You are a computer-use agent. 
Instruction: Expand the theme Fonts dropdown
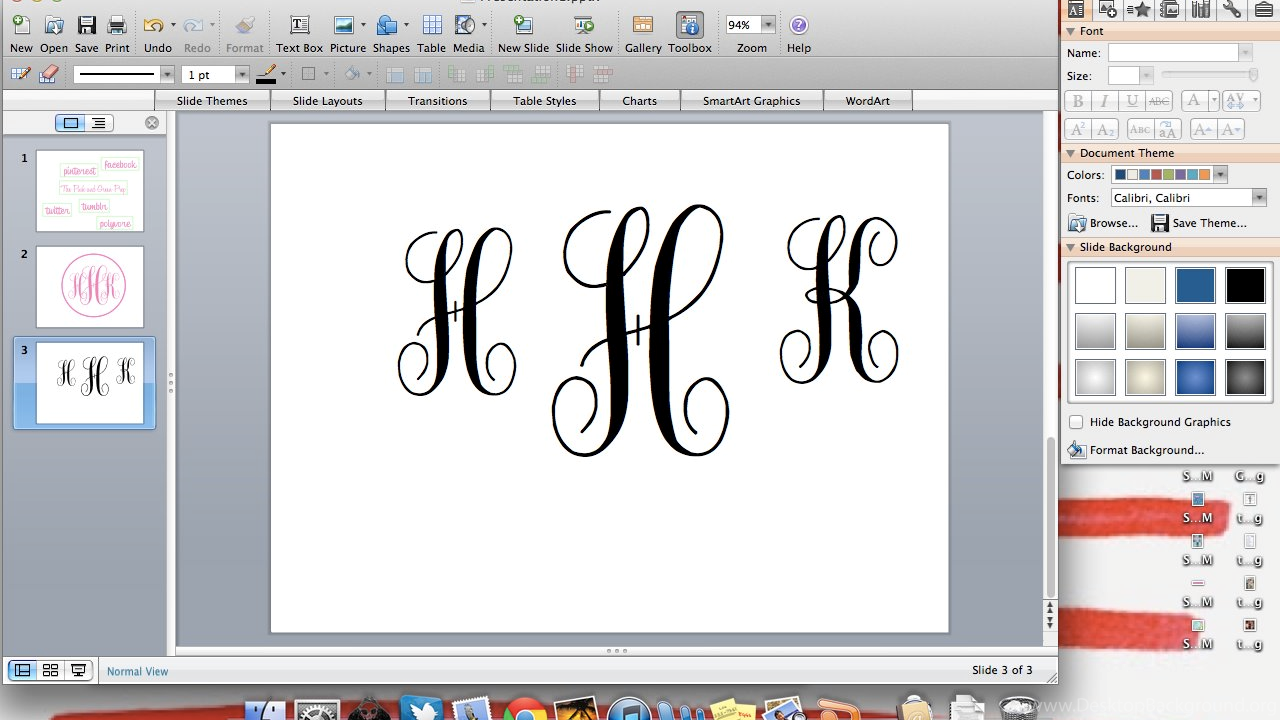pos(1258,198)
